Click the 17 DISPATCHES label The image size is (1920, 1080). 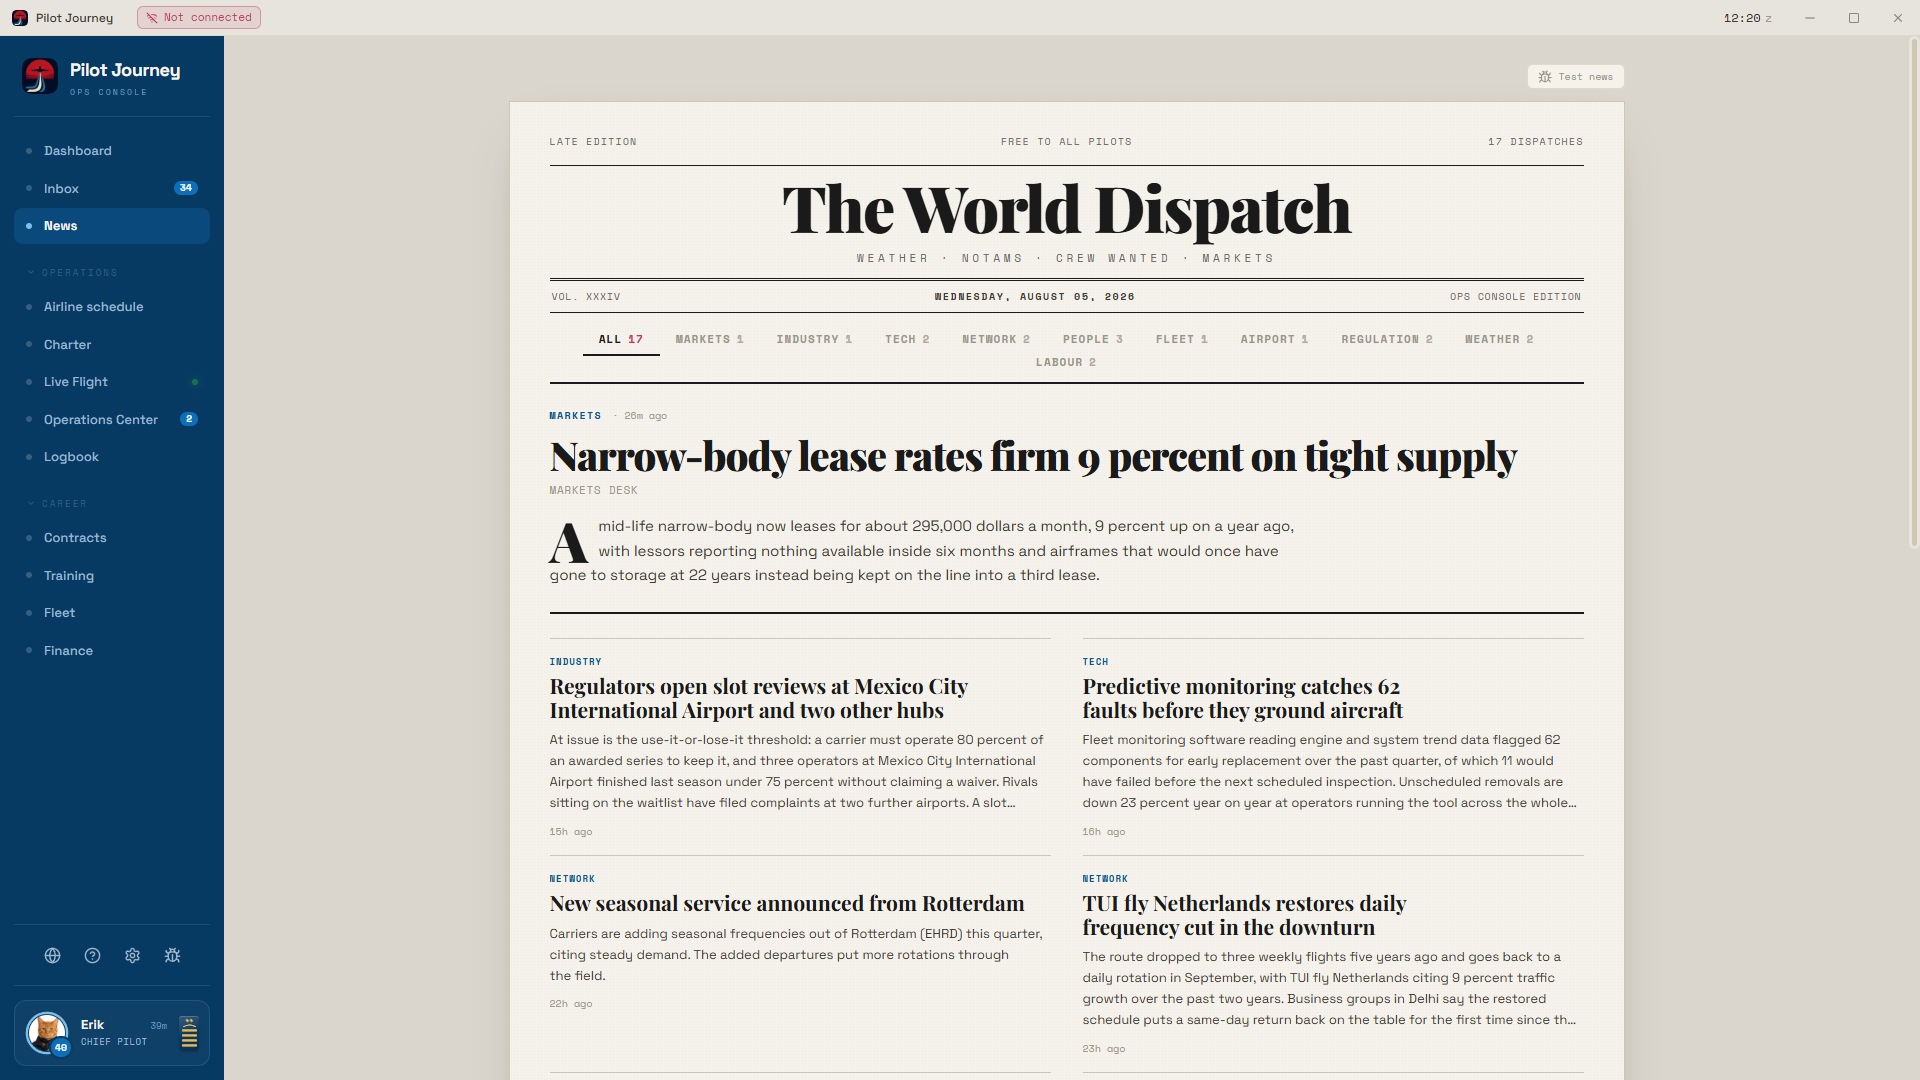1535,142
